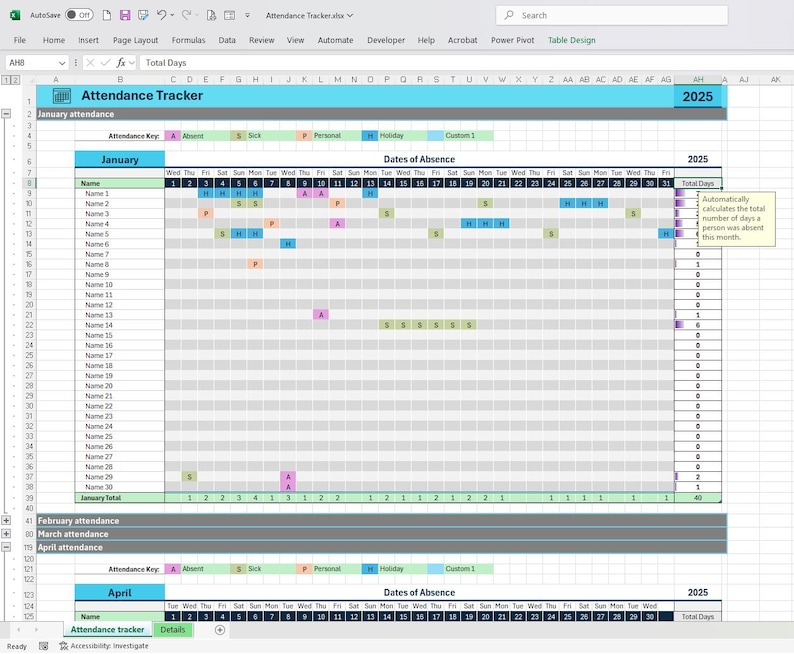This screenshot has height=654, width=794.
Task: Click the green Sick swatch in January key
Action: click(239, 136)
